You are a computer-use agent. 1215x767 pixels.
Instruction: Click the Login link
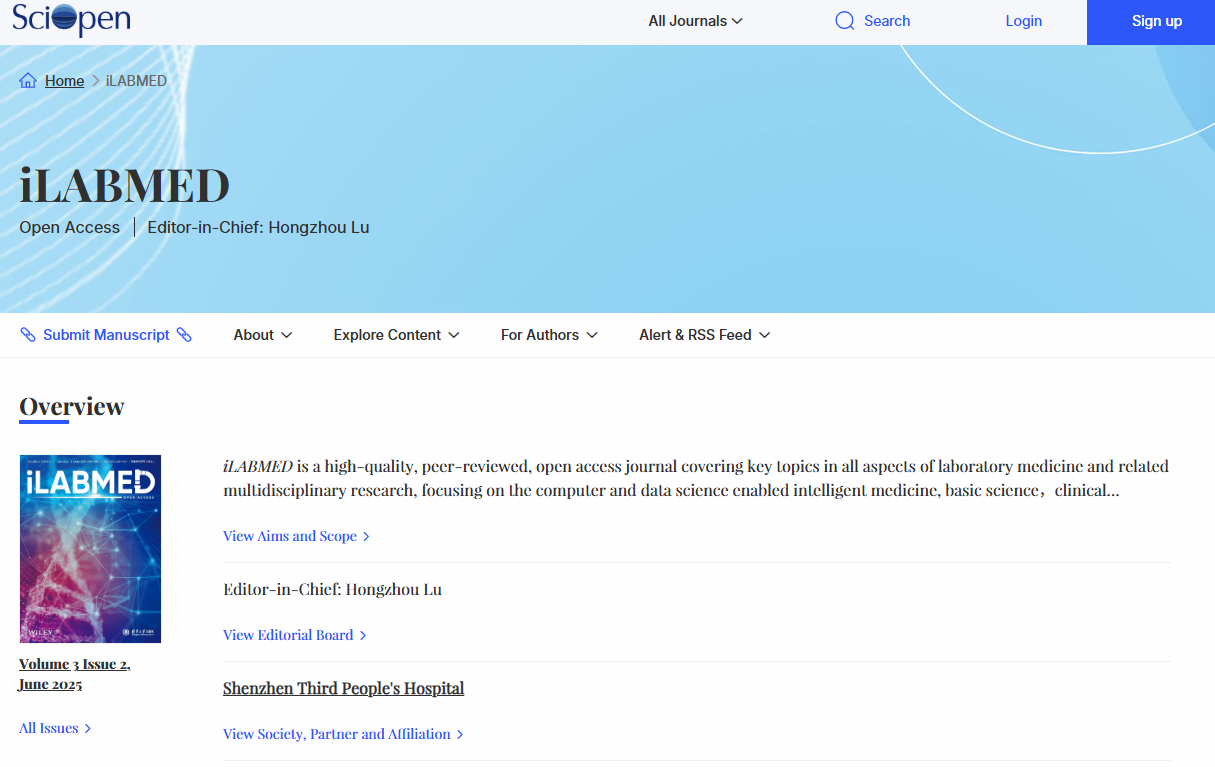coord(1023,21)
